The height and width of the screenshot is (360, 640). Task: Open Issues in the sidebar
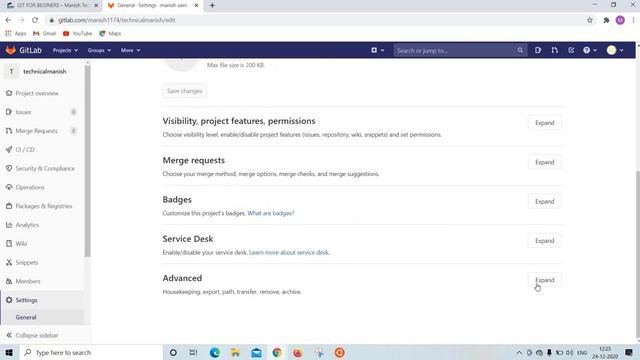pyautogui.click(x=23, y=112)
